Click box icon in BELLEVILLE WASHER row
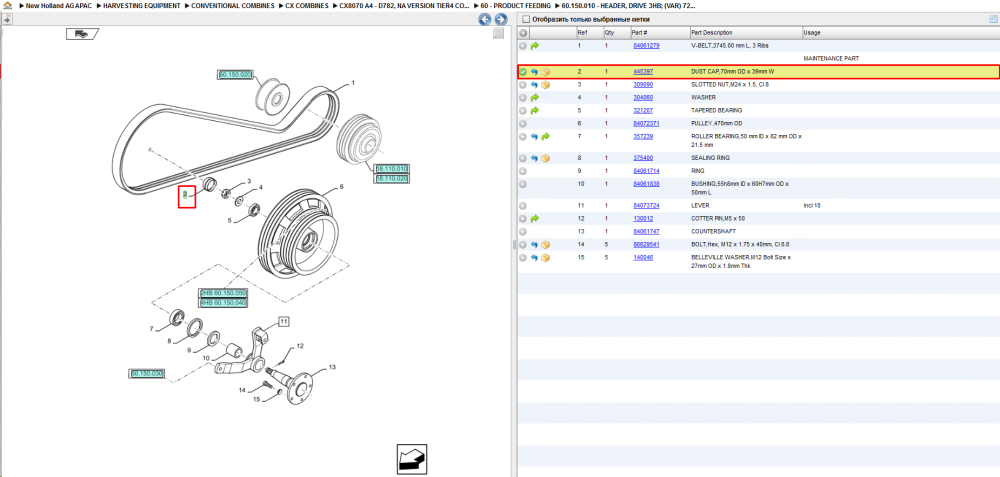Viewport: 1000px width, 477px height. point(545,258)
